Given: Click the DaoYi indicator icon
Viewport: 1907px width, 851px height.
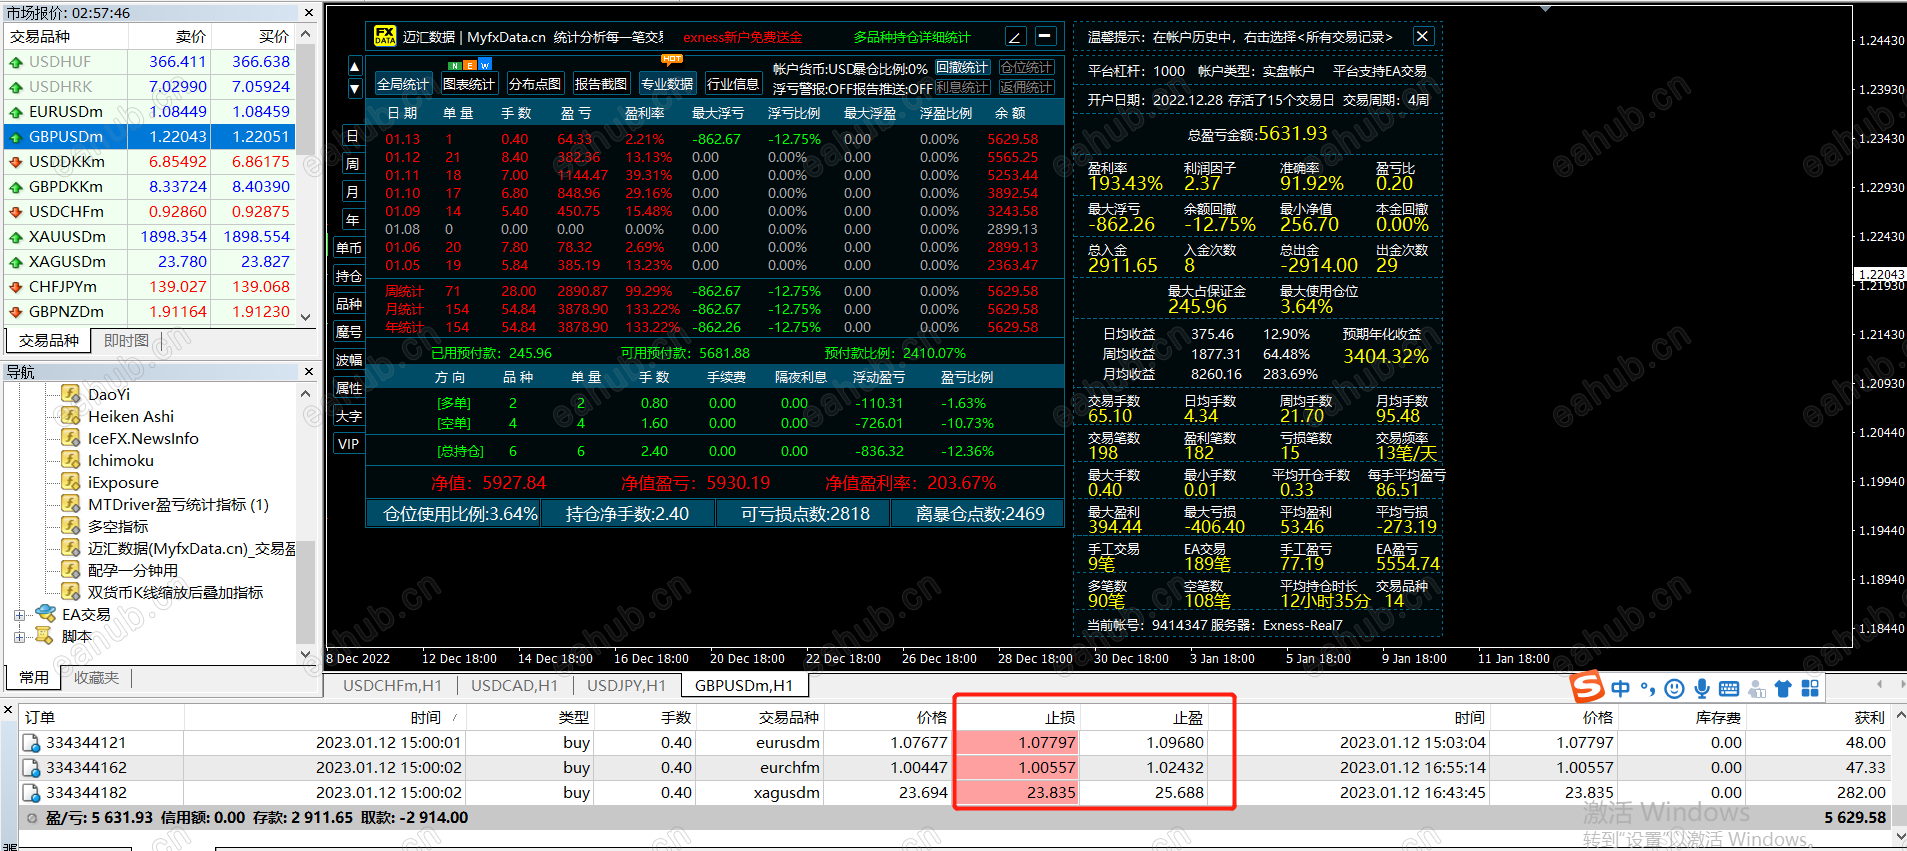Looking at the screenshot, I should click(x=71, y=394).
